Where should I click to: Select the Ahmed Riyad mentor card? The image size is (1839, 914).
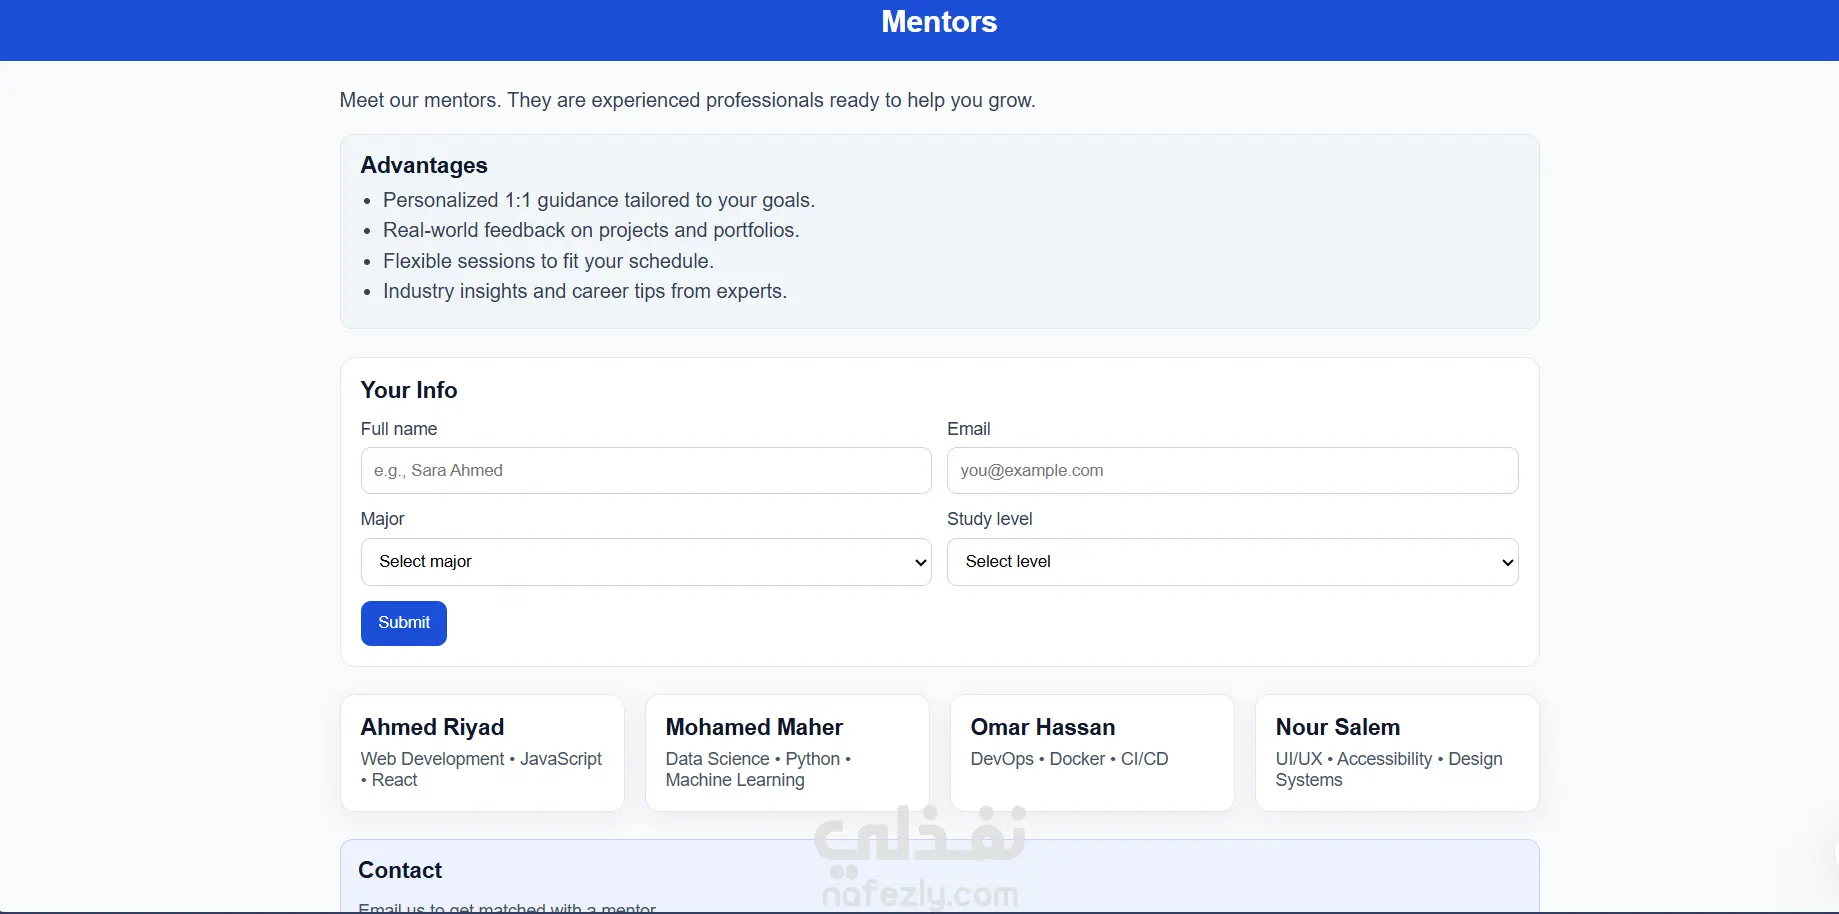click(x=482, y=753)
